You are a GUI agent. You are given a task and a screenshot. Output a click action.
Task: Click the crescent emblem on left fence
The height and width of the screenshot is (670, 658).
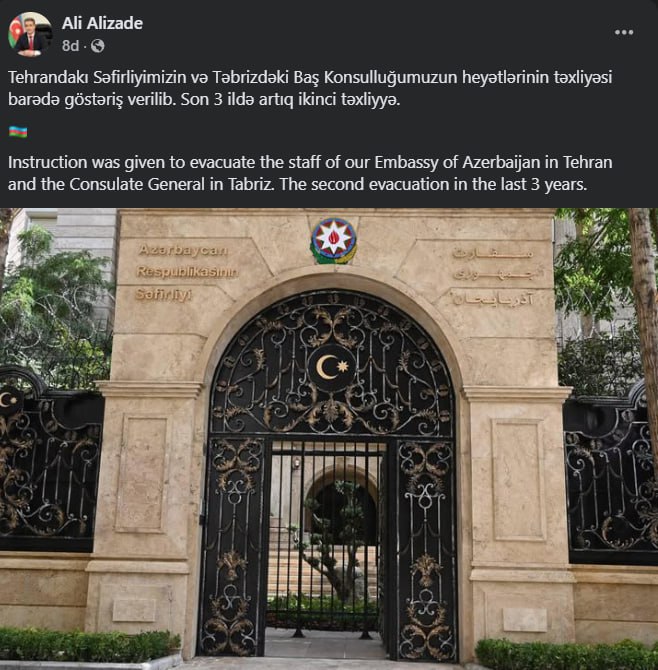click(x=9, y=399)
